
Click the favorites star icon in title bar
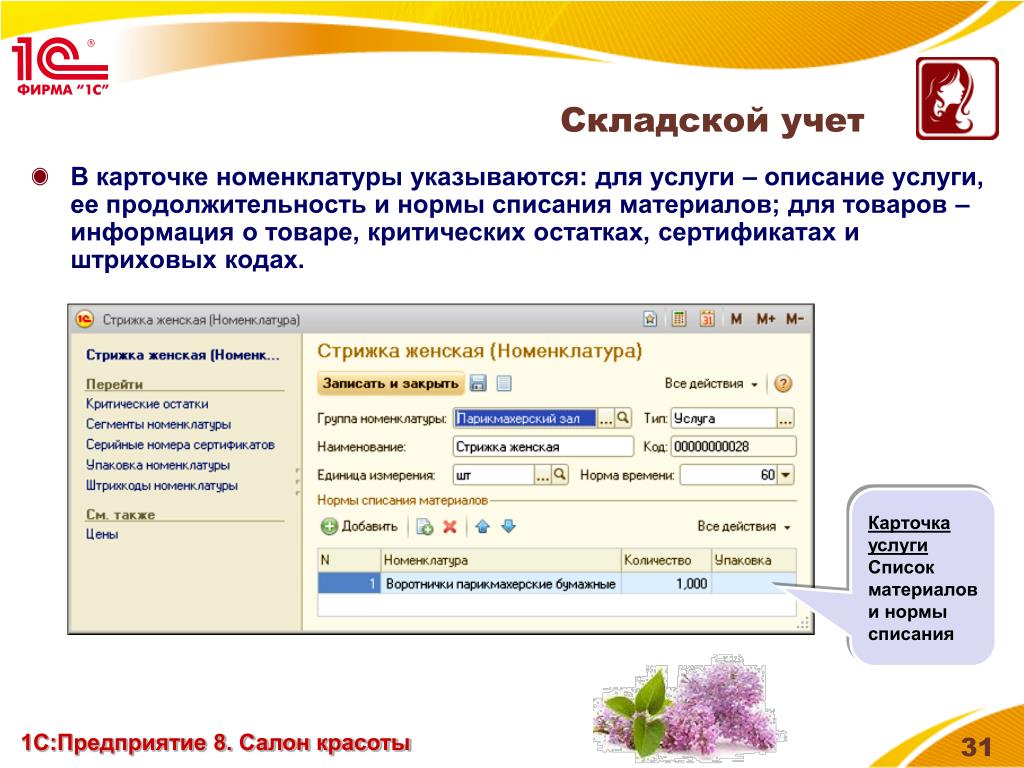pos(650,319)
